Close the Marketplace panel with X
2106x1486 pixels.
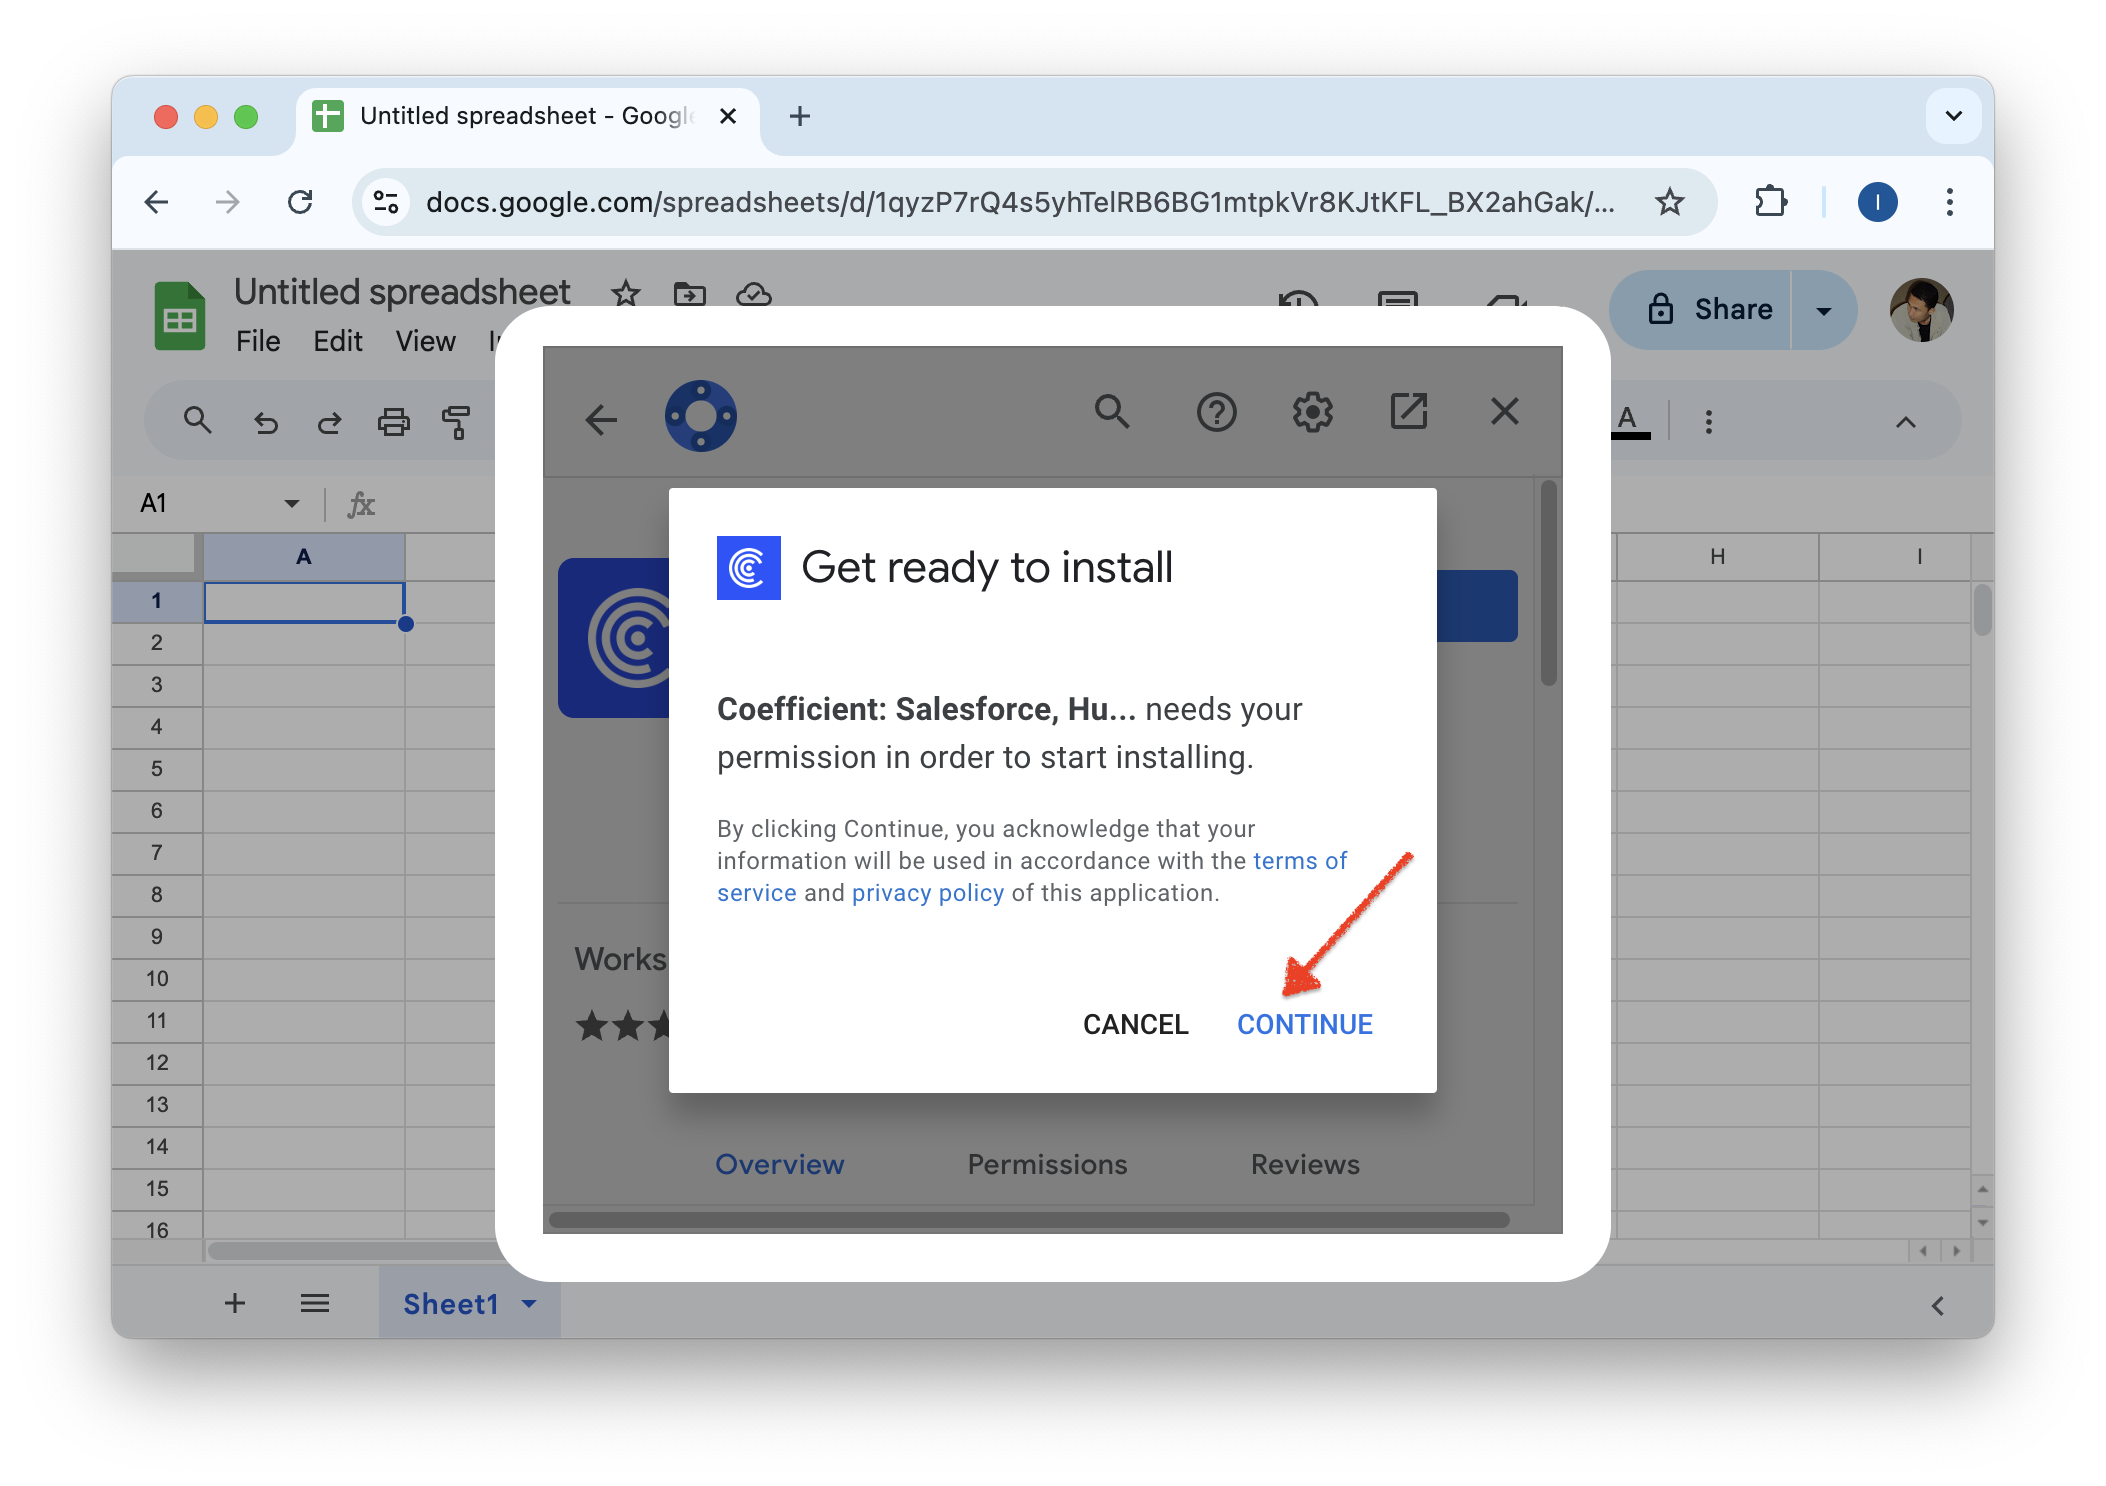click(x=1504, y=412)
